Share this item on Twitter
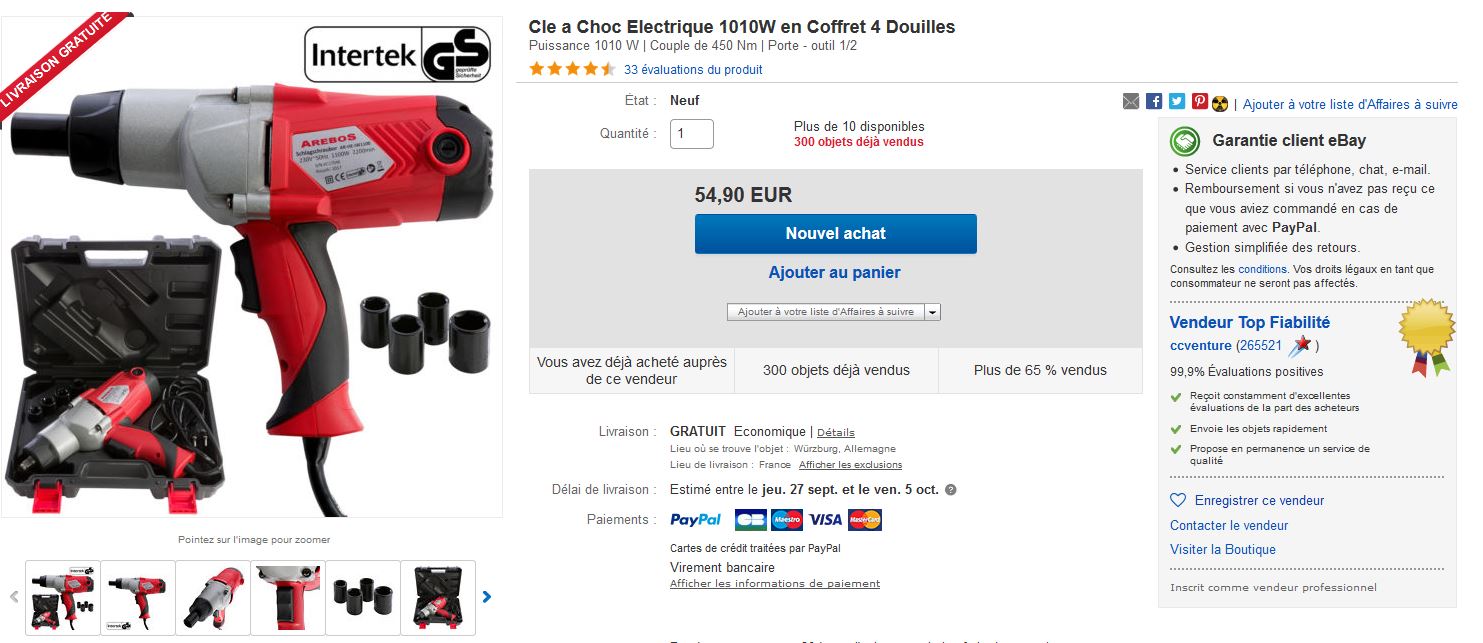 (x=1176, y=102)
